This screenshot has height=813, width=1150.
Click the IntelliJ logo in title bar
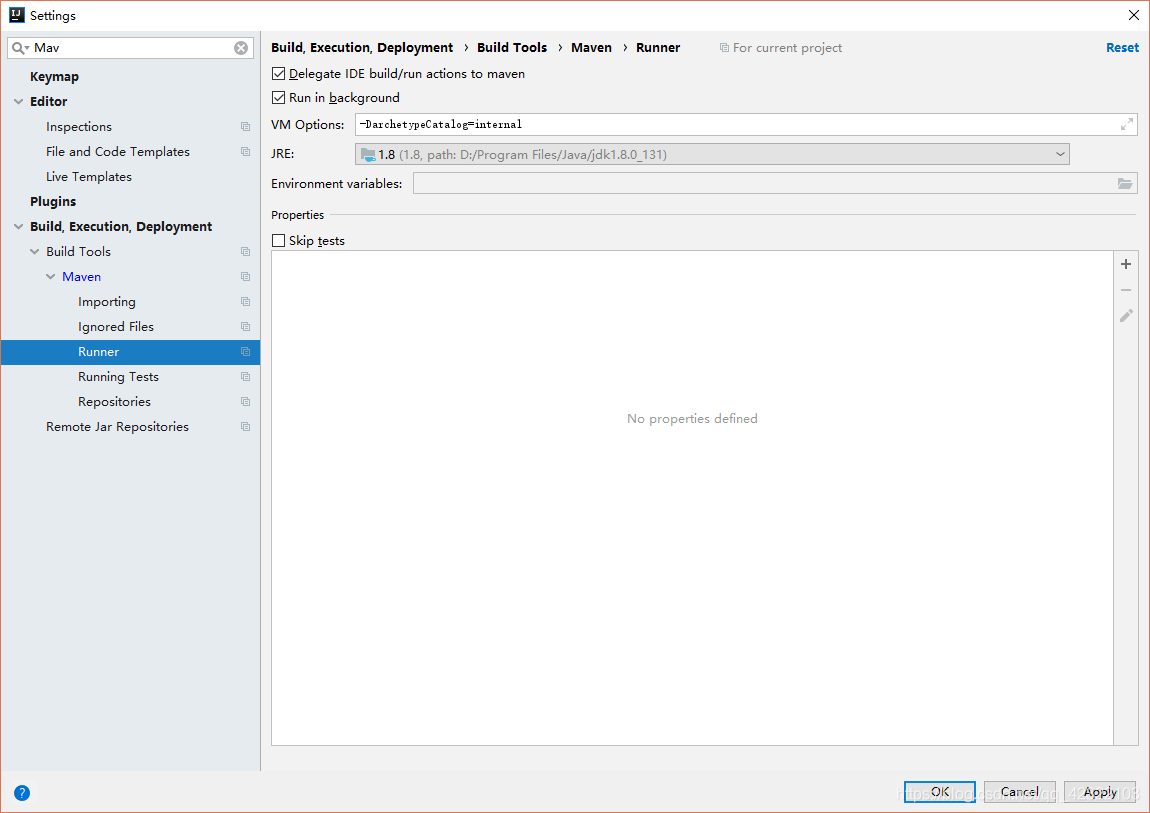tap(17, 15)
